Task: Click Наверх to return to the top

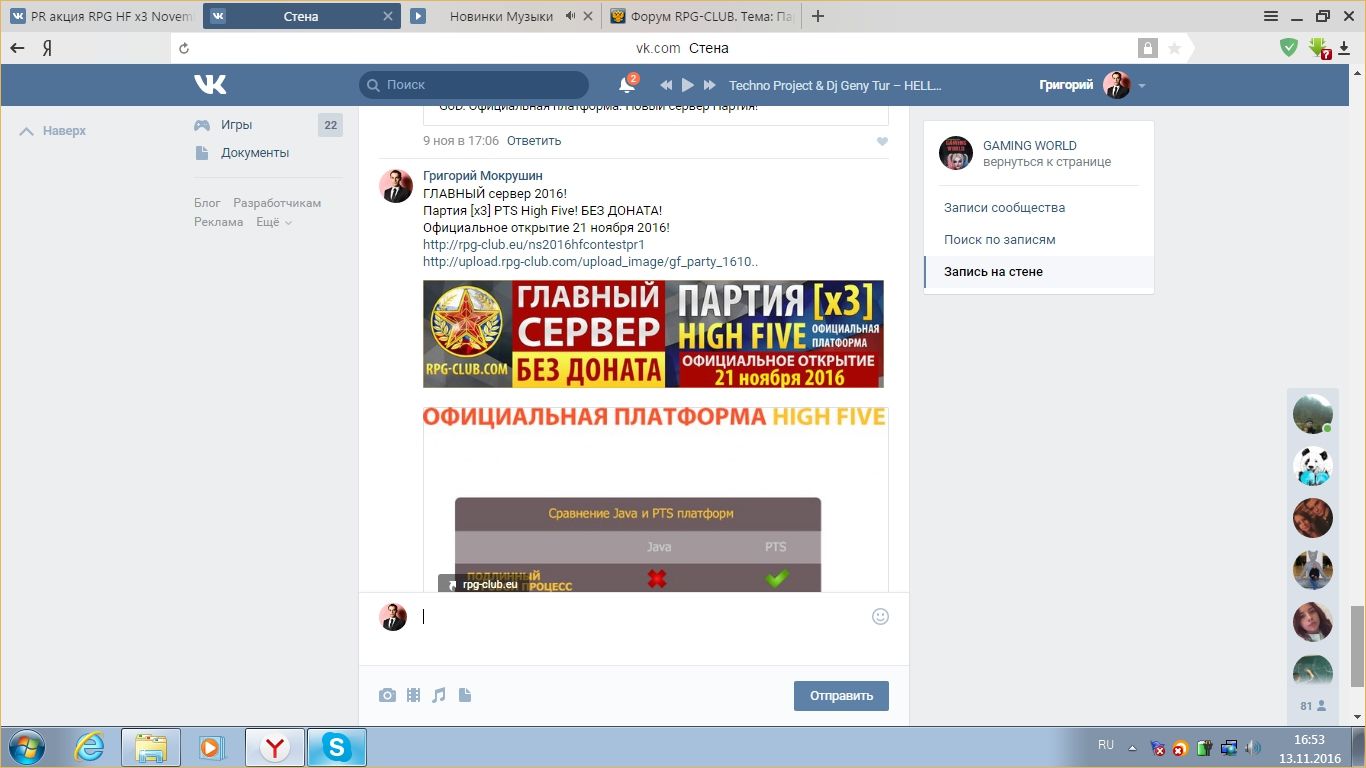Action: tap(54, 131)
